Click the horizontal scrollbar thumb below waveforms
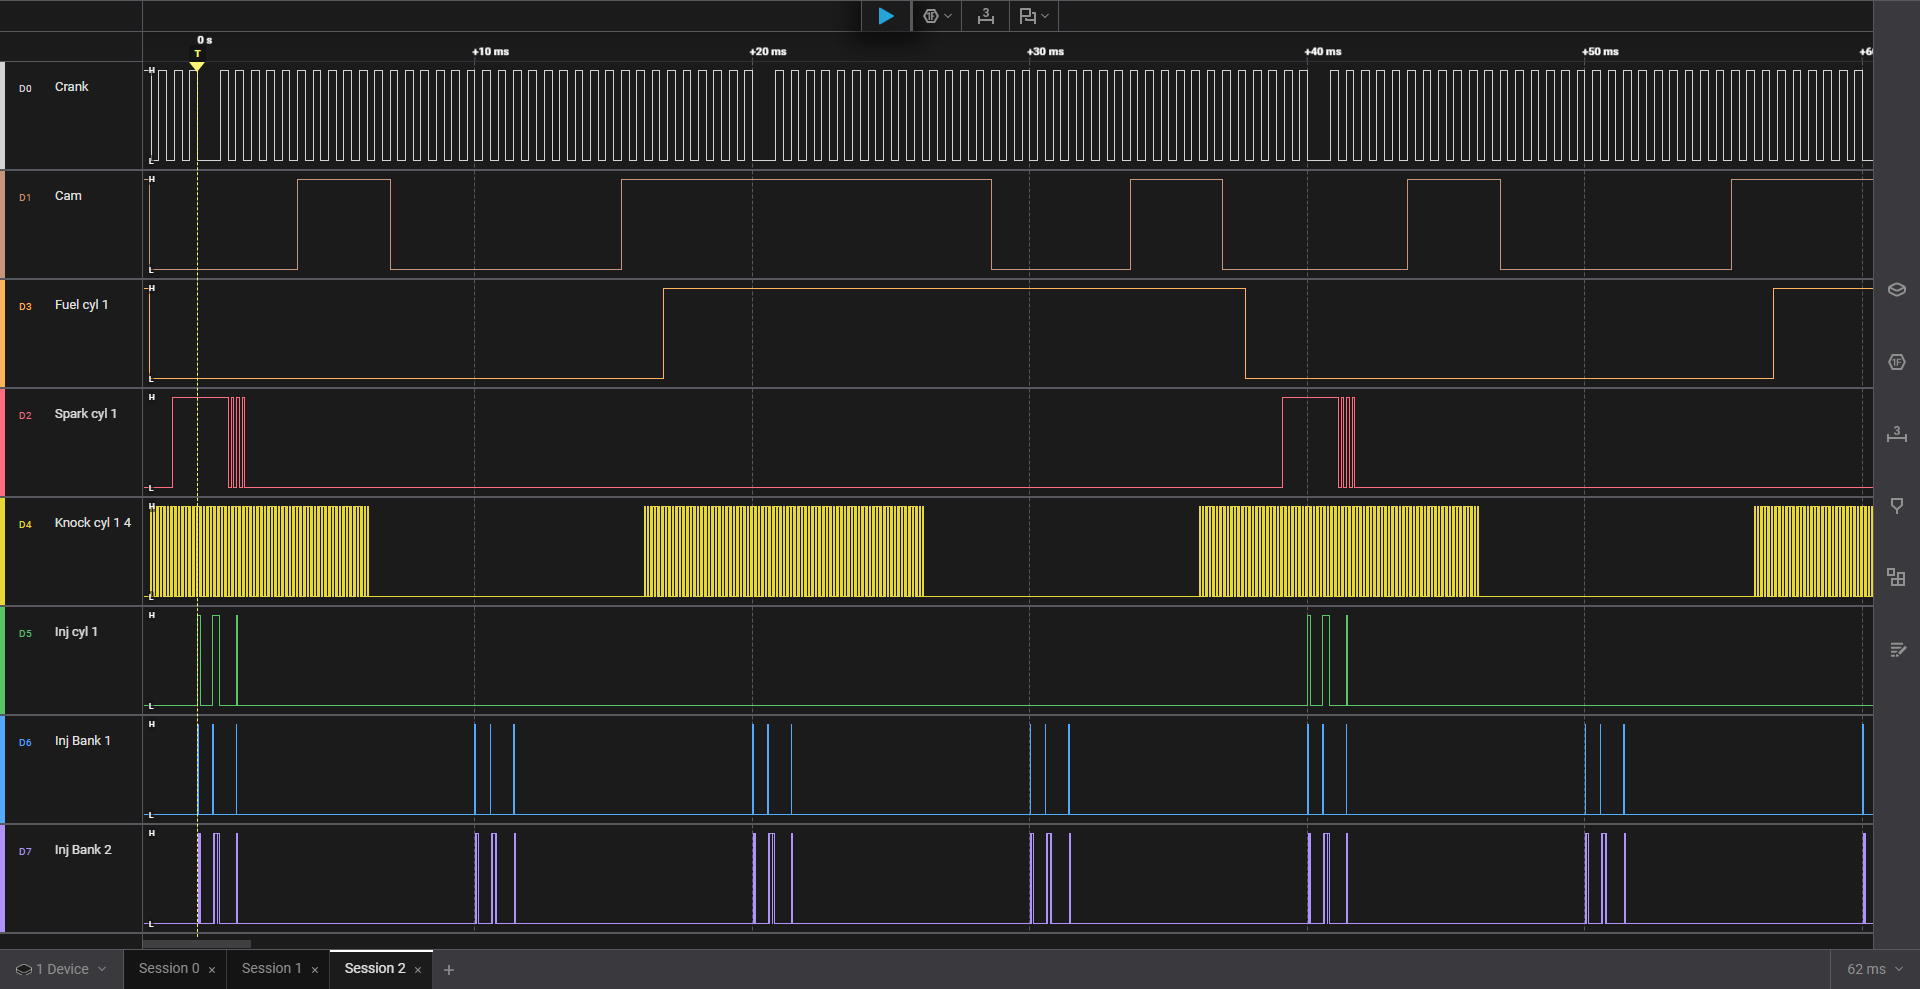Screen dimensions: 1920x989 [197, 943]
